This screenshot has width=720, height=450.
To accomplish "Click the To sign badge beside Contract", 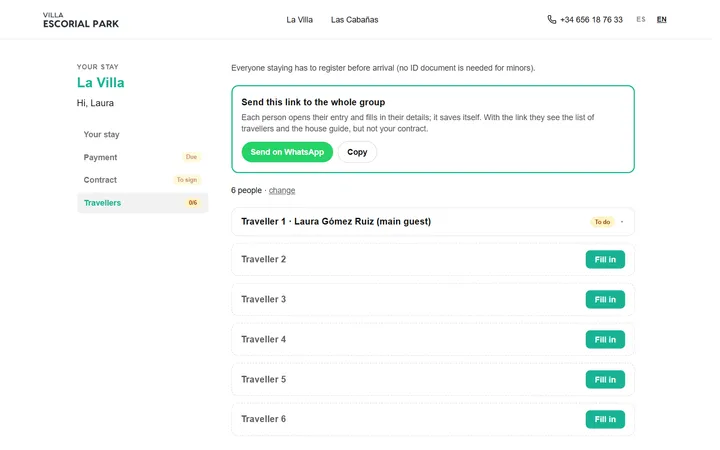I will [x=187, y=180].
